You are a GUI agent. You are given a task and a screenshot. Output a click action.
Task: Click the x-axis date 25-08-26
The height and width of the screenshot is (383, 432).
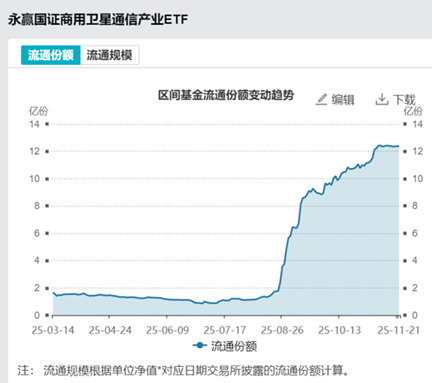[x=282, y=330]
